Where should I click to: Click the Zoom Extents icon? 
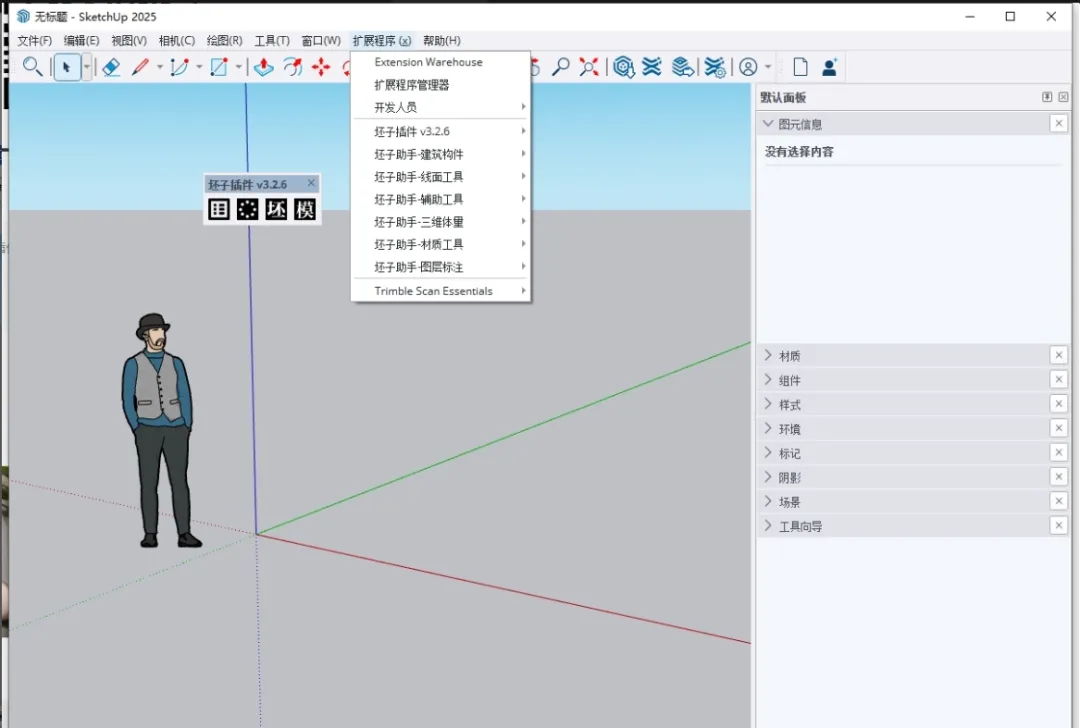tap(589, 67)
